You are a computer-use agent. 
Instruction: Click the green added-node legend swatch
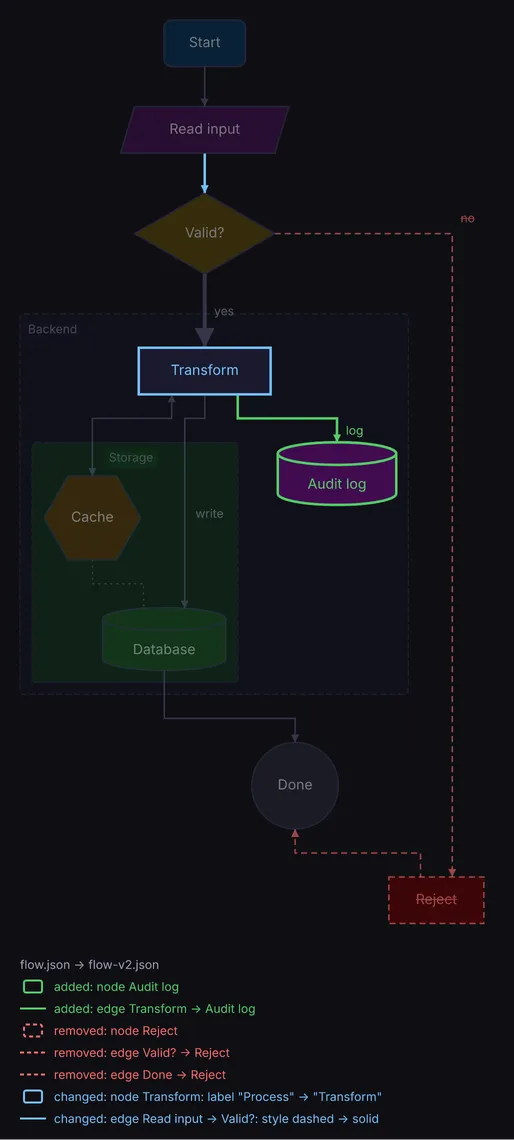pos(33,987)
